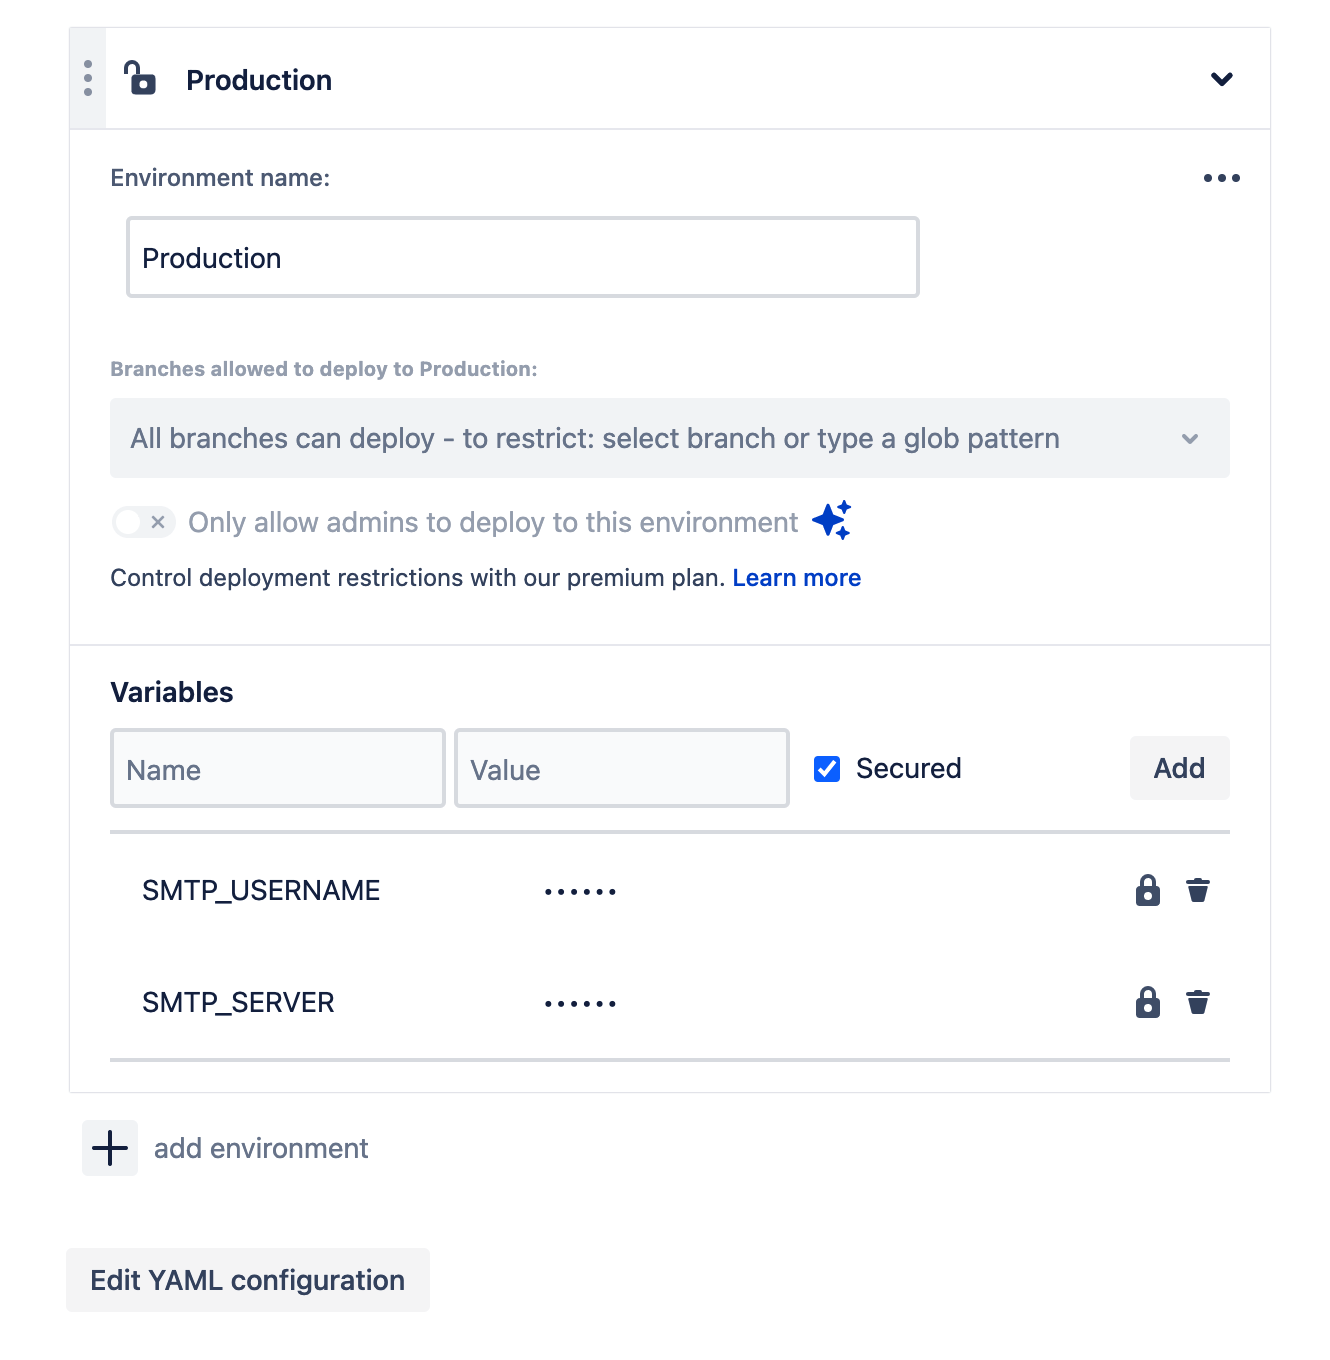Open the Learn more link
This screenshot has height=1360, width=1330.
[796, 577]
